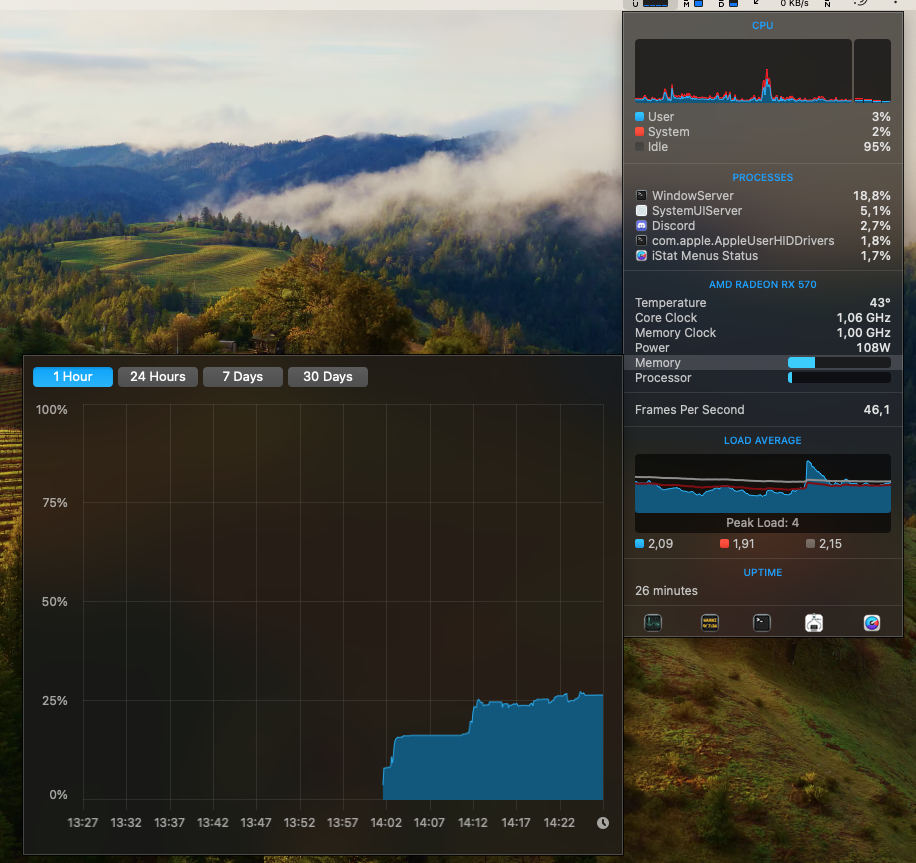Image resolution: width=916 pixels, height=863 pixels.
Task: Launch Console from the bottom shortcut bar
Action: point(710,622)
